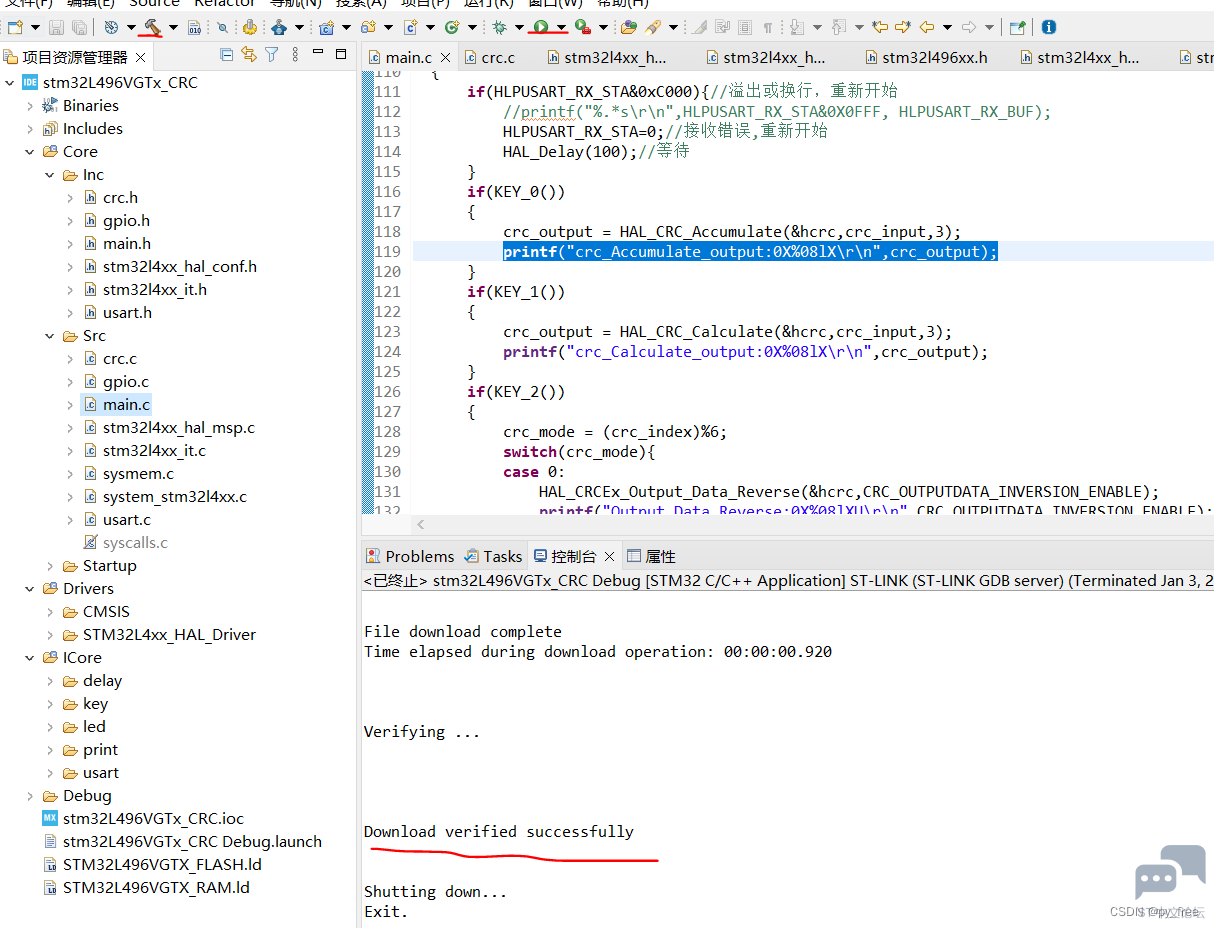Click the editor horizontal scrollbar left arrow
The image size is (1214, 928).
click(421, 524)
